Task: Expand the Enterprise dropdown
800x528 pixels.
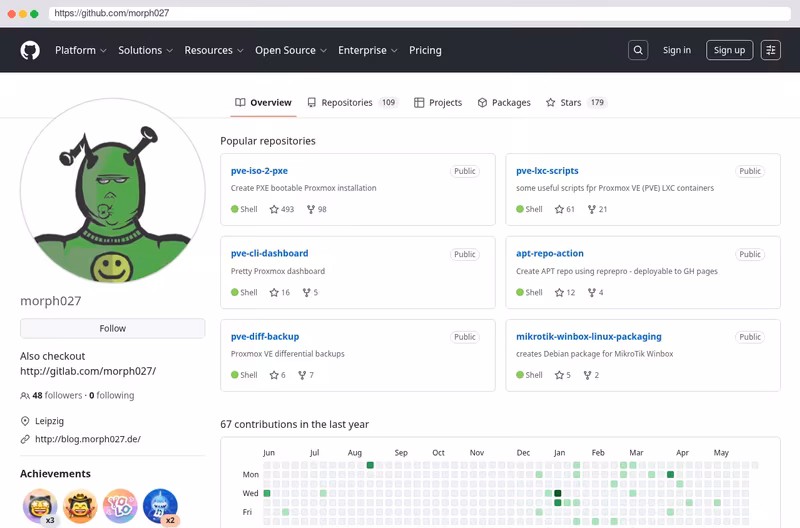Action: (x=367, y=50)
